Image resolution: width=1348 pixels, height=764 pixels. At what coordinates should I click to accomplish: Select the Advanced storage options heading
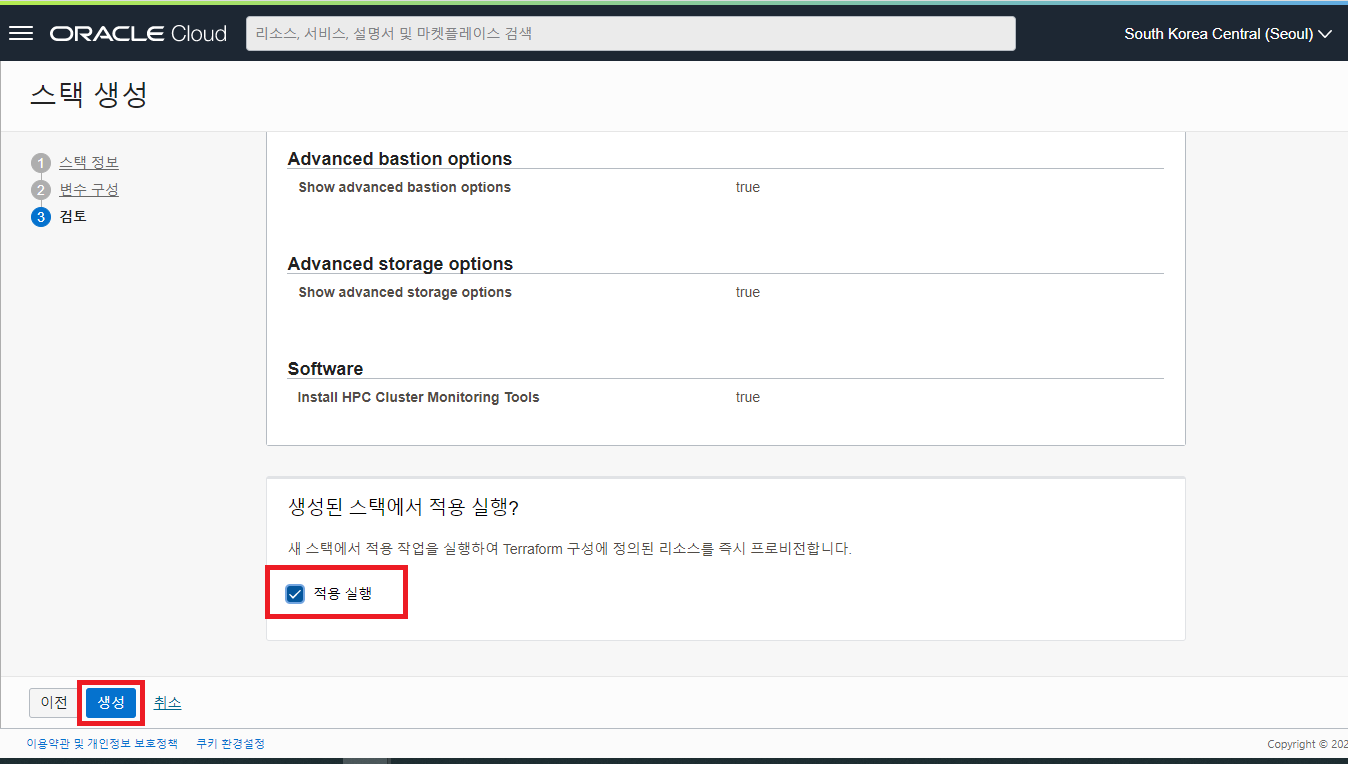coord(400,264)
